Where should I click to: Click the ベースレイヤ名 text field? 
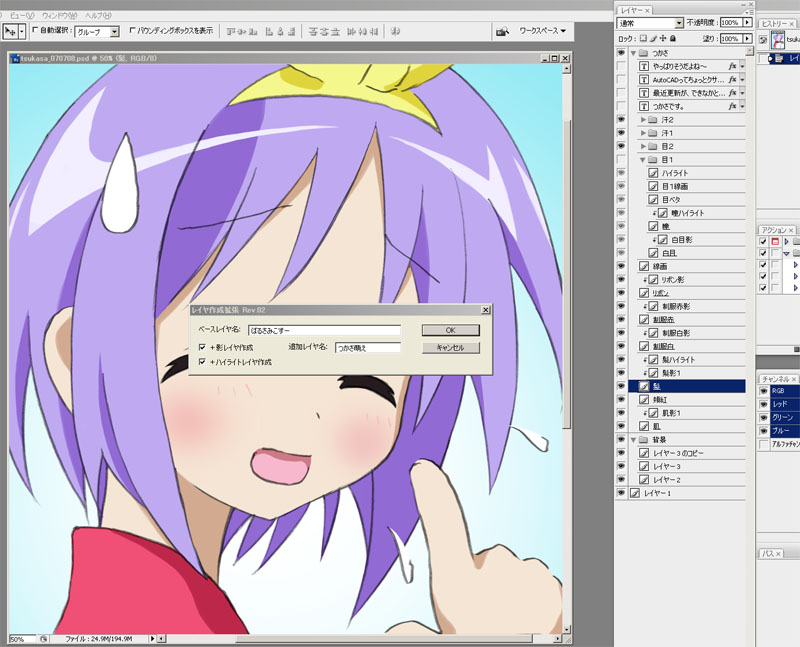[x=324, y=330]
